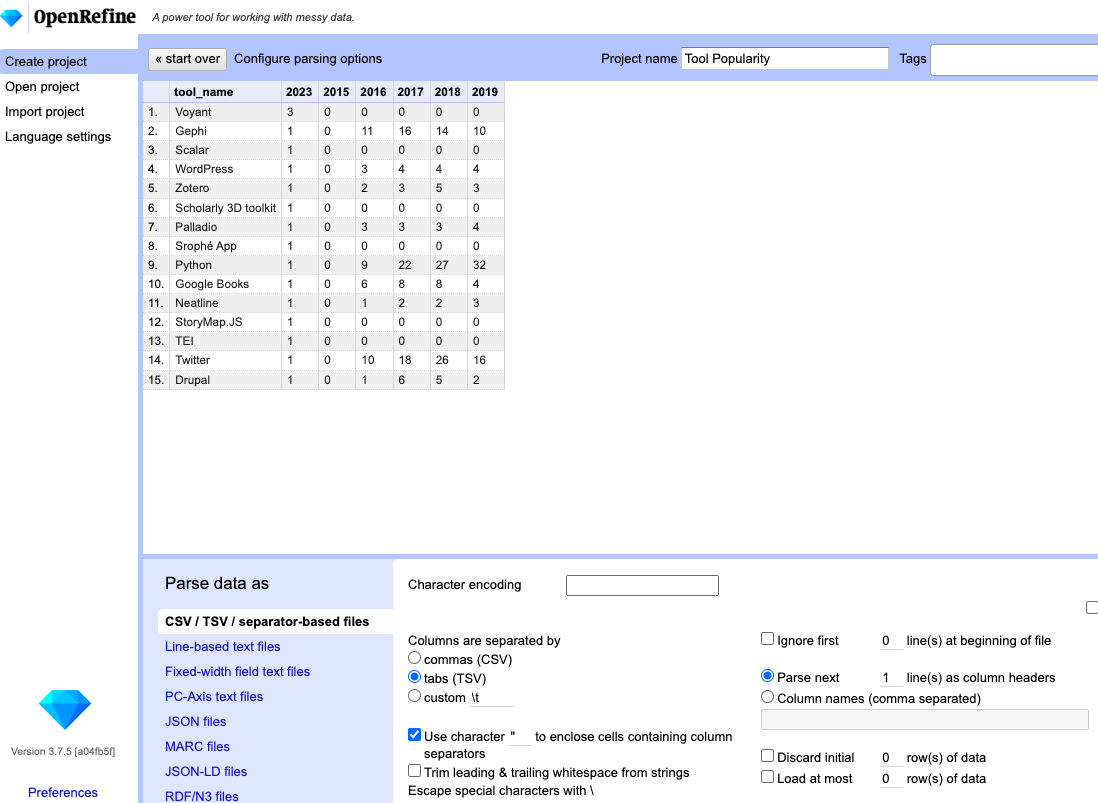The height and width of the screenshot is (803, 1098).
Task: Click the Load at most row count field
Action: [891, 779]
